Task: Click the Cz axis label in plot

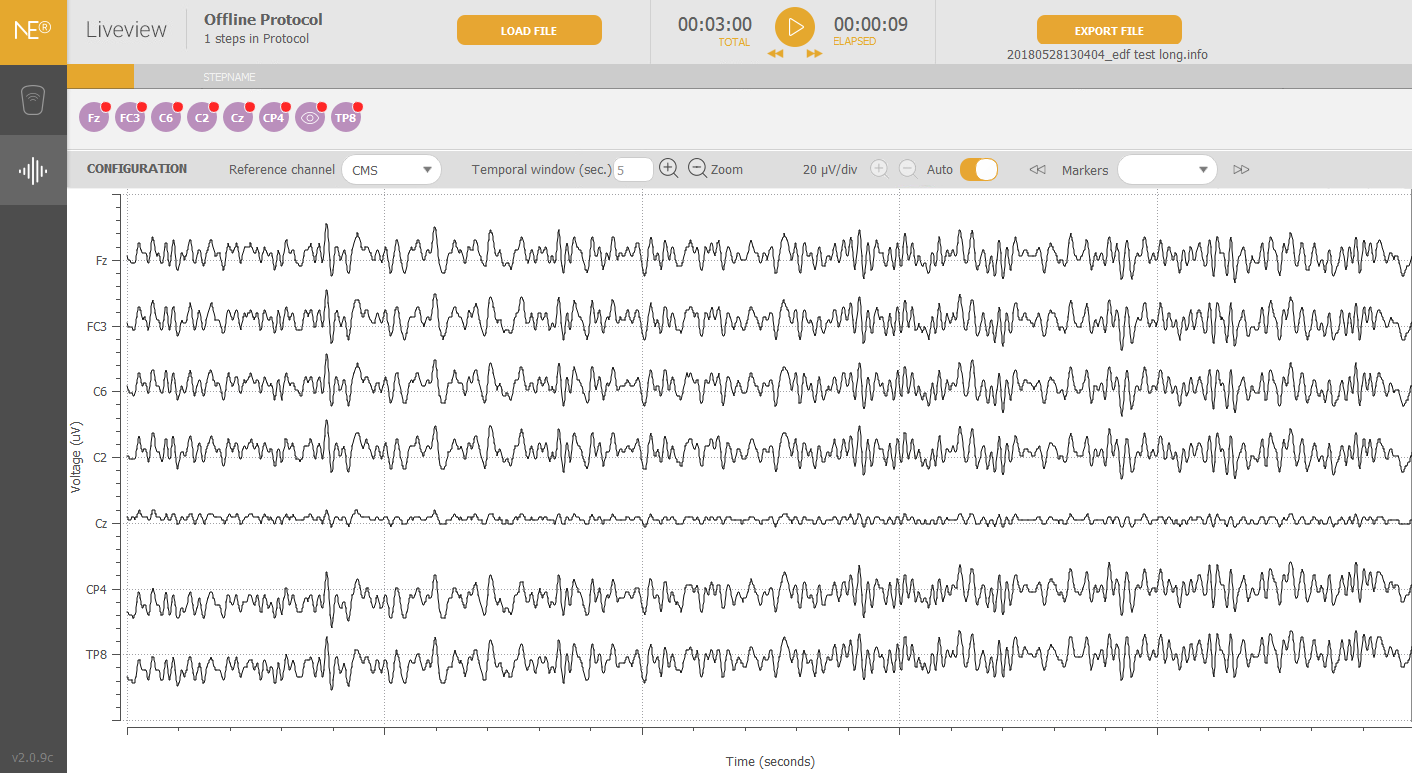Action: (101, 524)
